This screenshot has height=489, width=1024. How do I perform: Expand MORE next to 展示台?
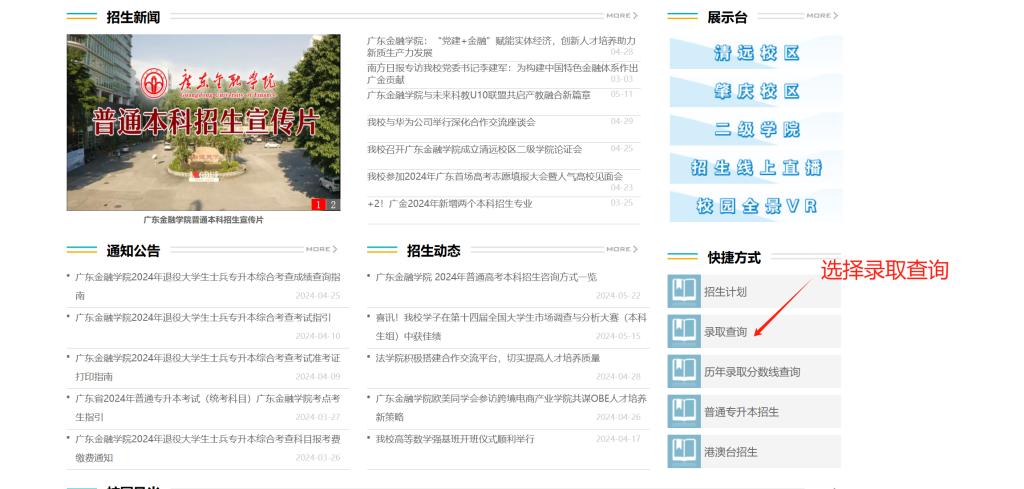(822, 15)
